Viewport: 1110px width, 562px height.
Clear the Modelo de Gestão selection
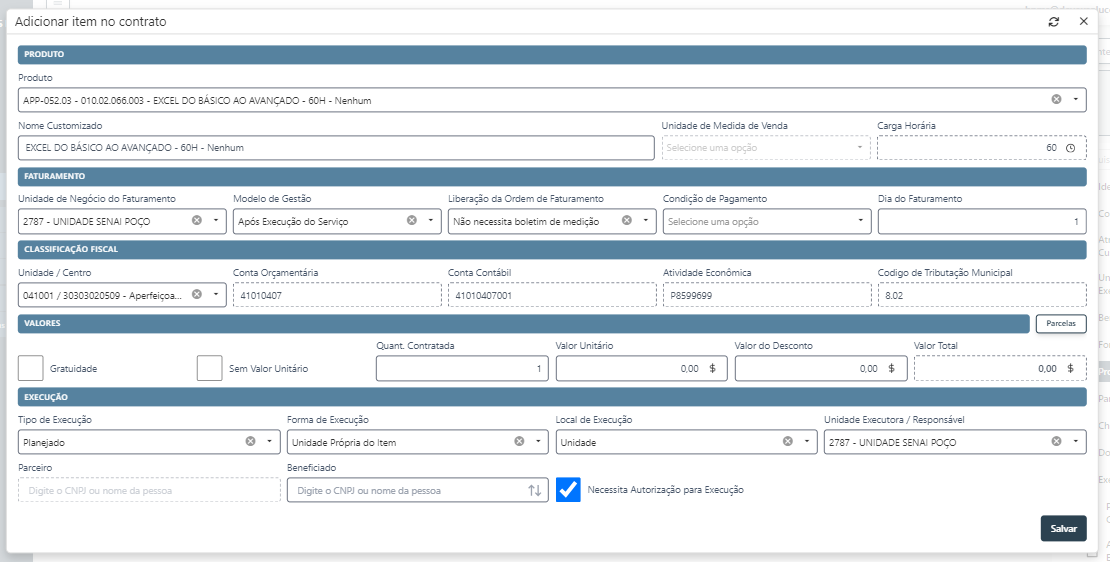tap(412, 220)
